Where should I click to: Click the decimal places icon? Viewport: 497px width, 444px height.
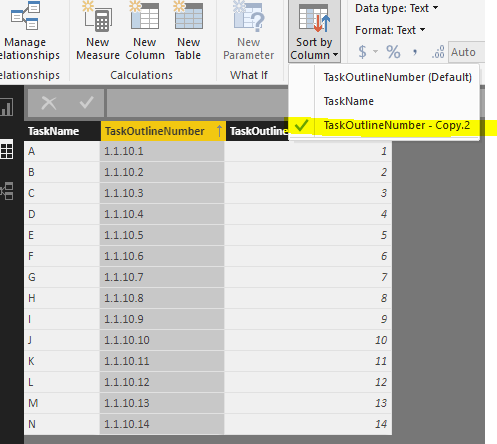pos(438,52)
